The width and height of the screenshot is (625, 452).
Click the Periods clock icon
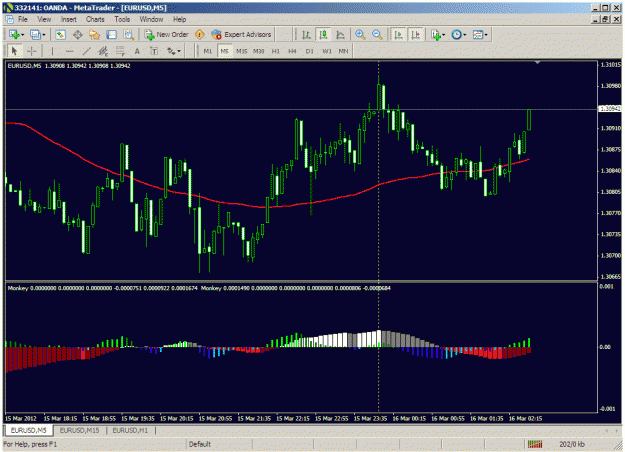(x=456, y=35)
